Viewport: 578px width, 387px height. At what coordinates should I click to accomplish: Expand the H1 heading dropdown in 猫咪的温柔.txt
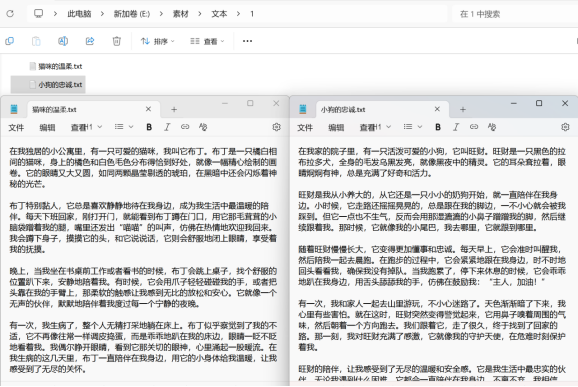pyautogui.click(x=86, y=127)
